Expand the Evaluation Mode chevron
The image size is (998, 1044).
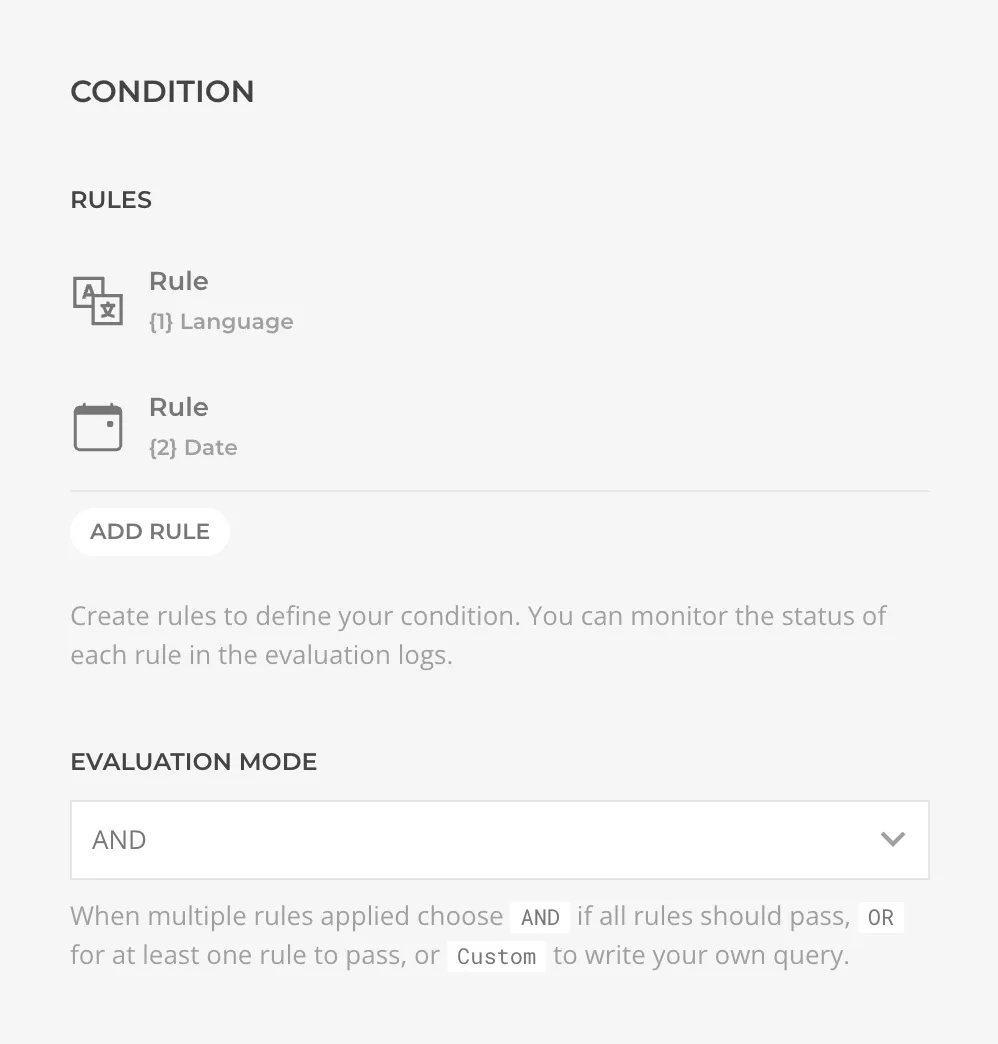892,839
